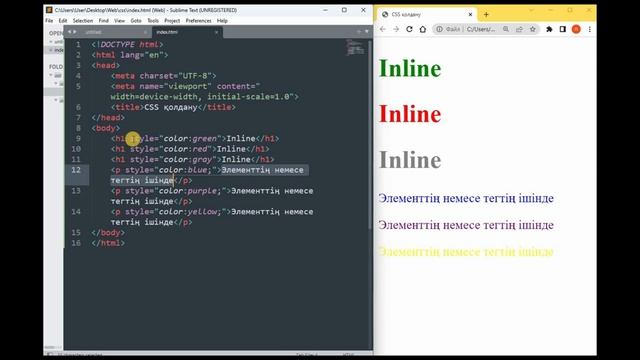Click the blue Элементтің paragraph in browser
Viewport: 640px width, 360px height.
(x=466, y=198)
